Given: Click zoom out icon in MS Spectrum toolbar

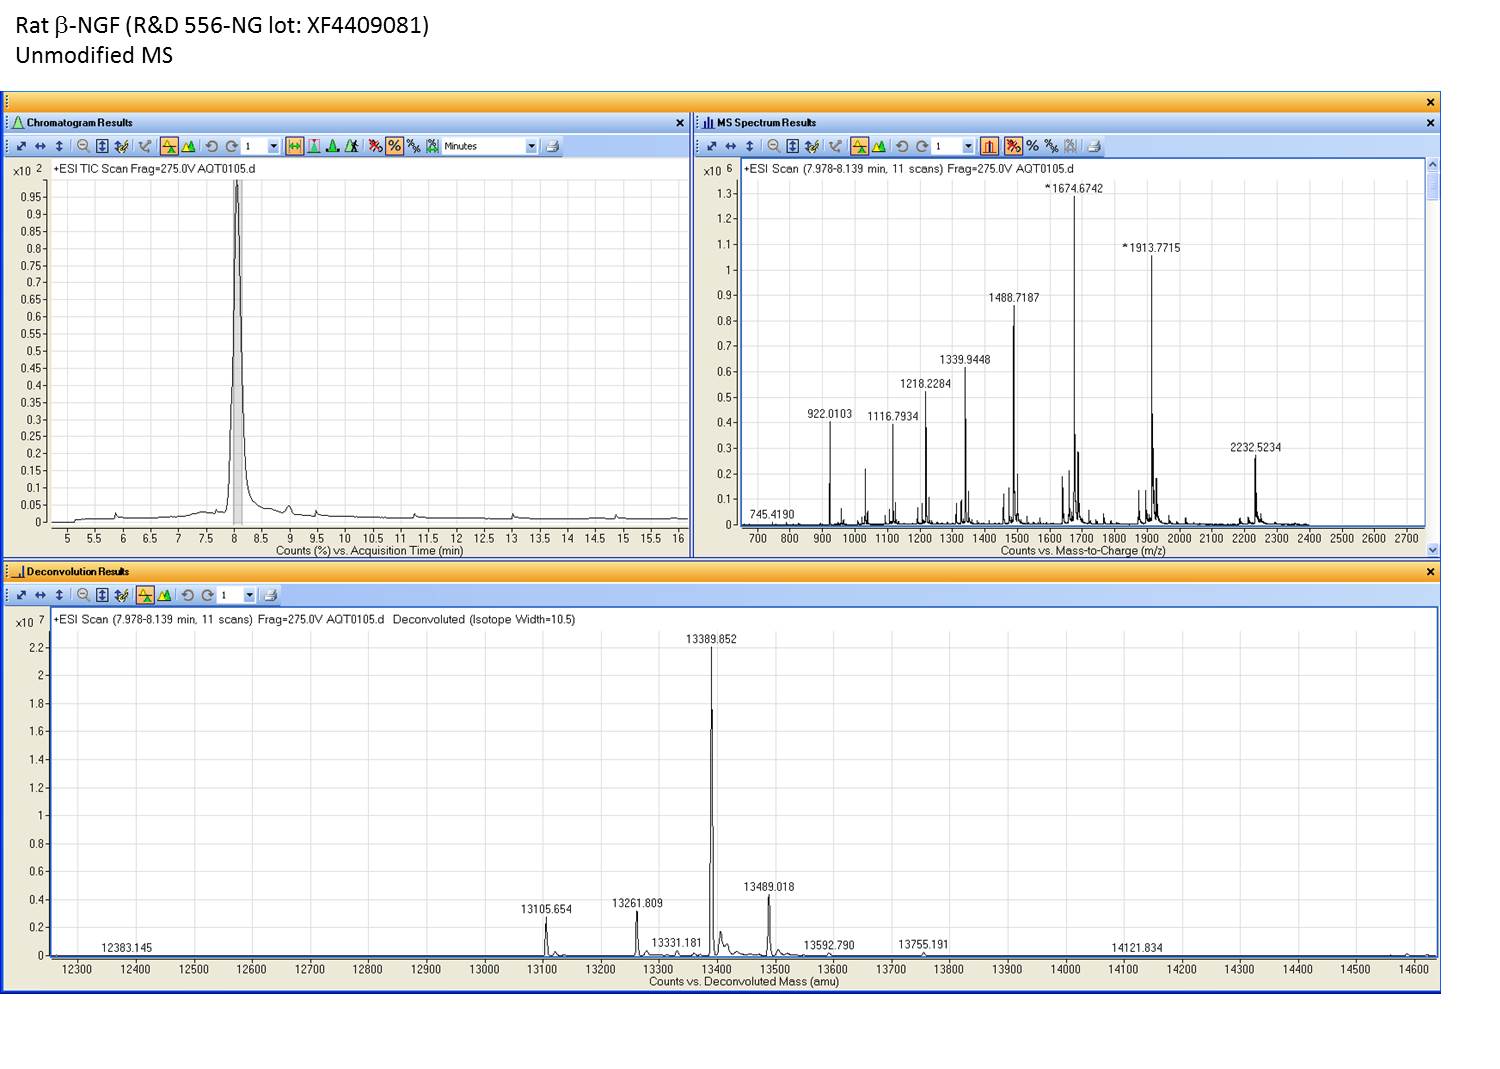Looking at the screenshot, I should pos(774,146).
